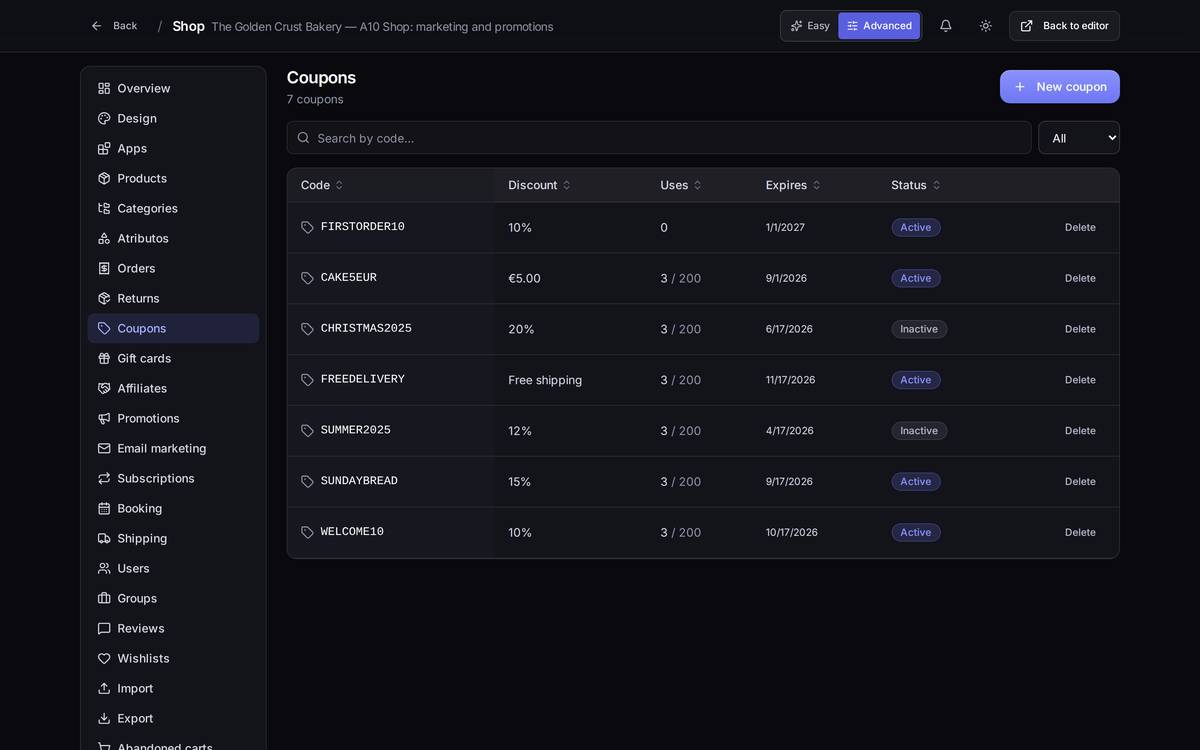The width and height of the screenshot is (1200, 750).
Task: Delete the WELCOME10 coupon
Action: pyautogui.click(x=1080, y=533)
